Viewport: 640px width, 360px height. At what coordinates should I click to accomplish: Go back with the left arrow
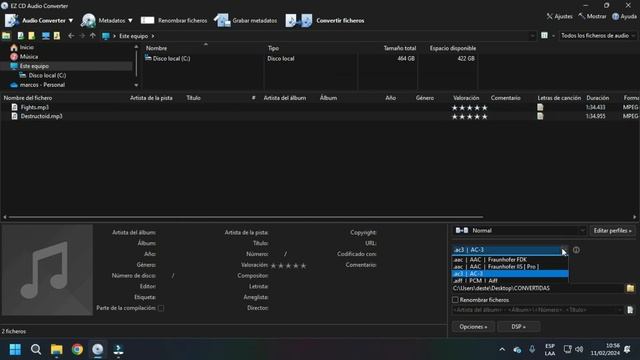(71, 36)
